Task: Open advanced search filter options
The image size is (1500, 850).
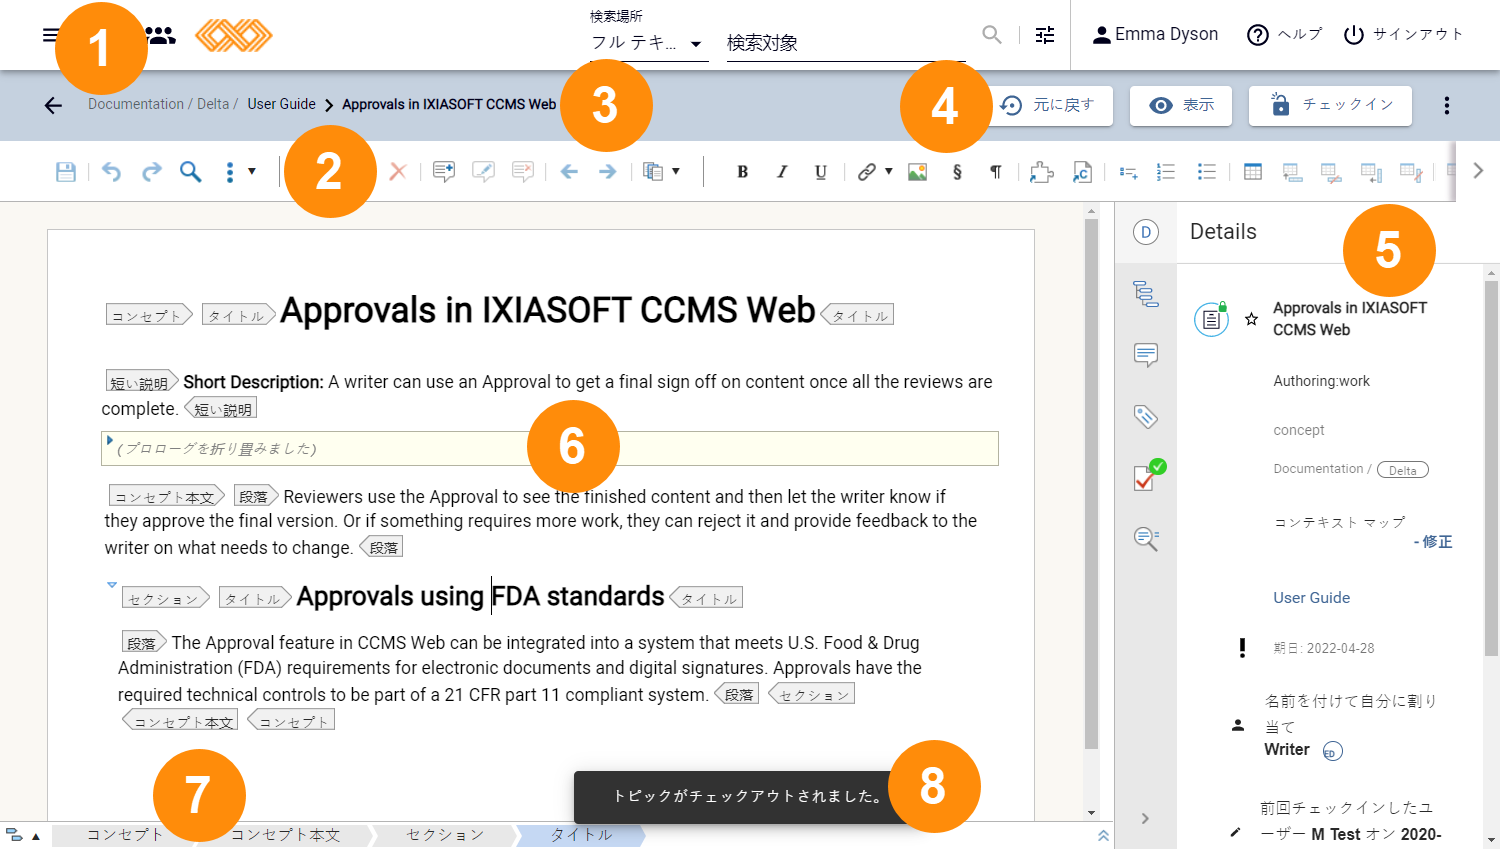Action: [x=1045, y=35]
